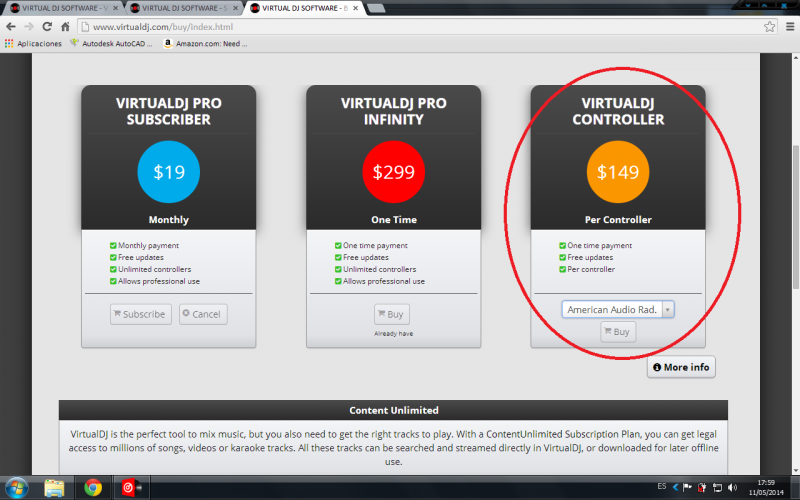Open Windows Explorer from the taskbar
The width and height of the screenshot is (800, 500).
click(x=54, y=488)
